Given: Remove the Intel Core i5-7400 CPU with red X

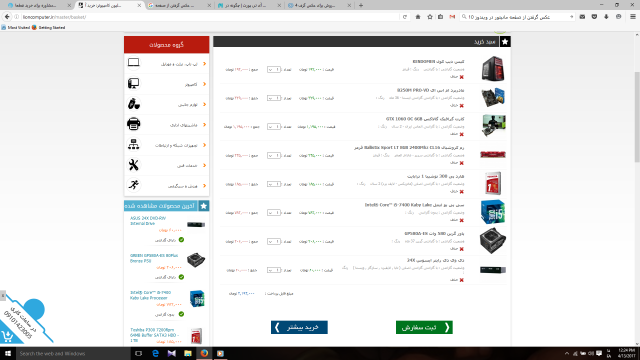Looking at the screenshot, I should [x=462, y=220].
